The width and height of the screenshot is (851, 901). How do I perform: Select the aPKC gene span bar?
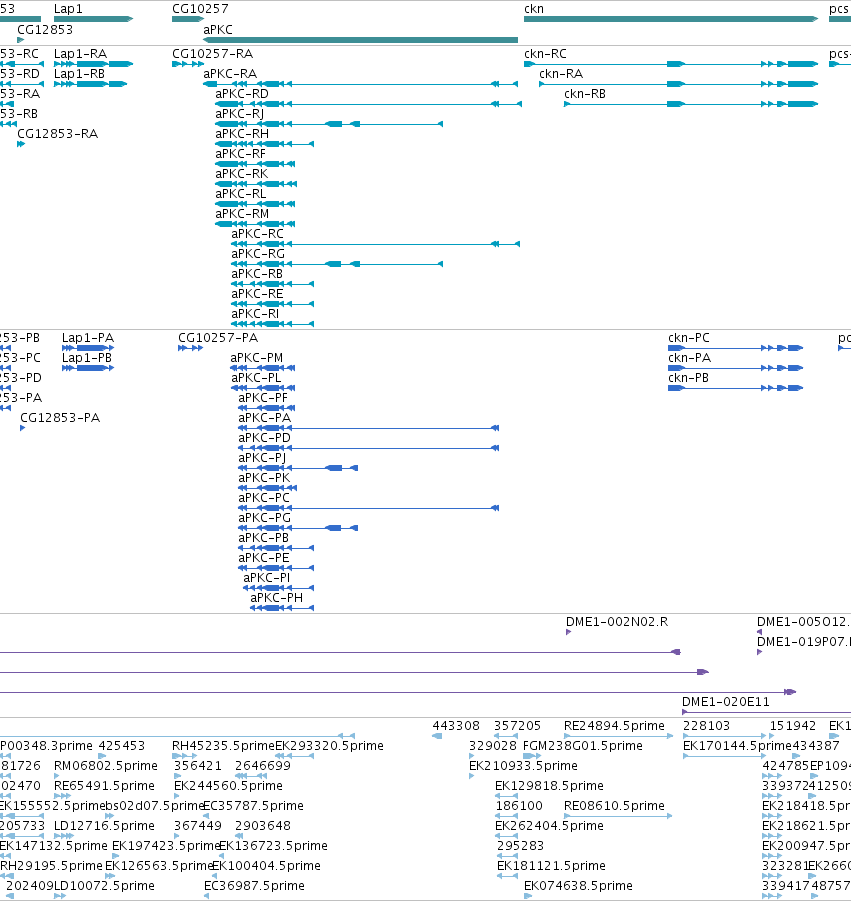[x=361, y=40]
